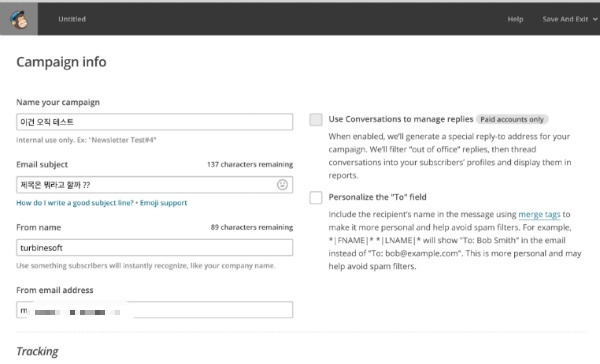This screenshot has height=364, width=600.
Task: Click the Campaign info page heading
Action: pos(61,62)
